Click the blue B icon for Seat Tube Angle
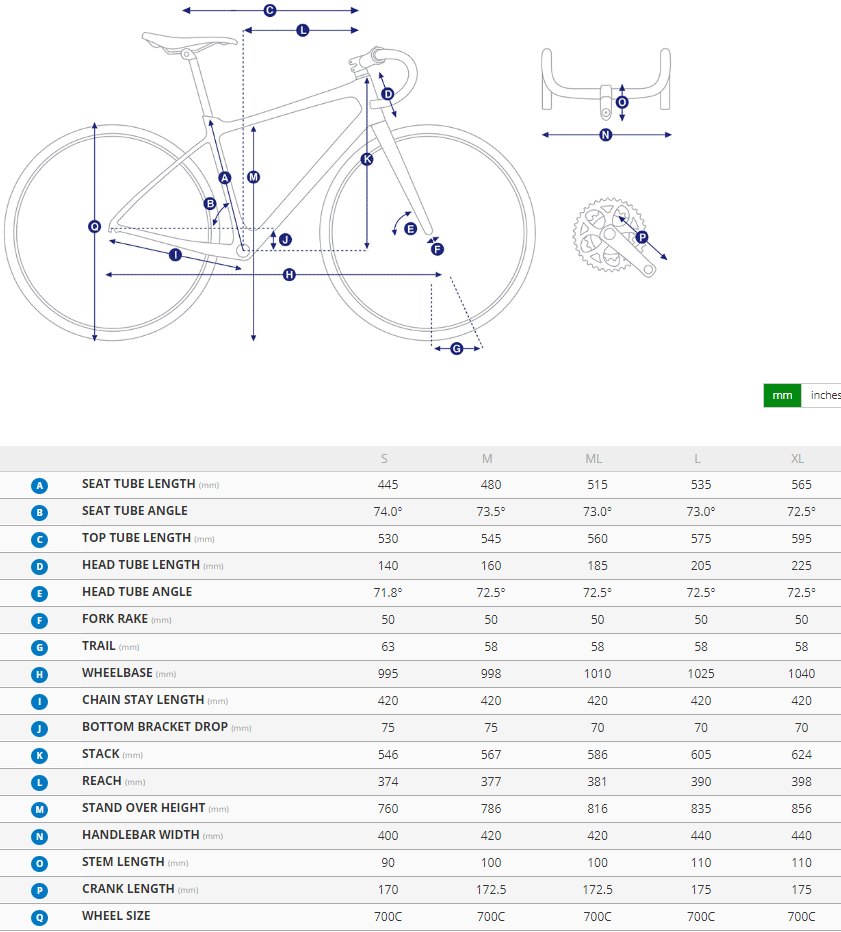 point(40,512)
